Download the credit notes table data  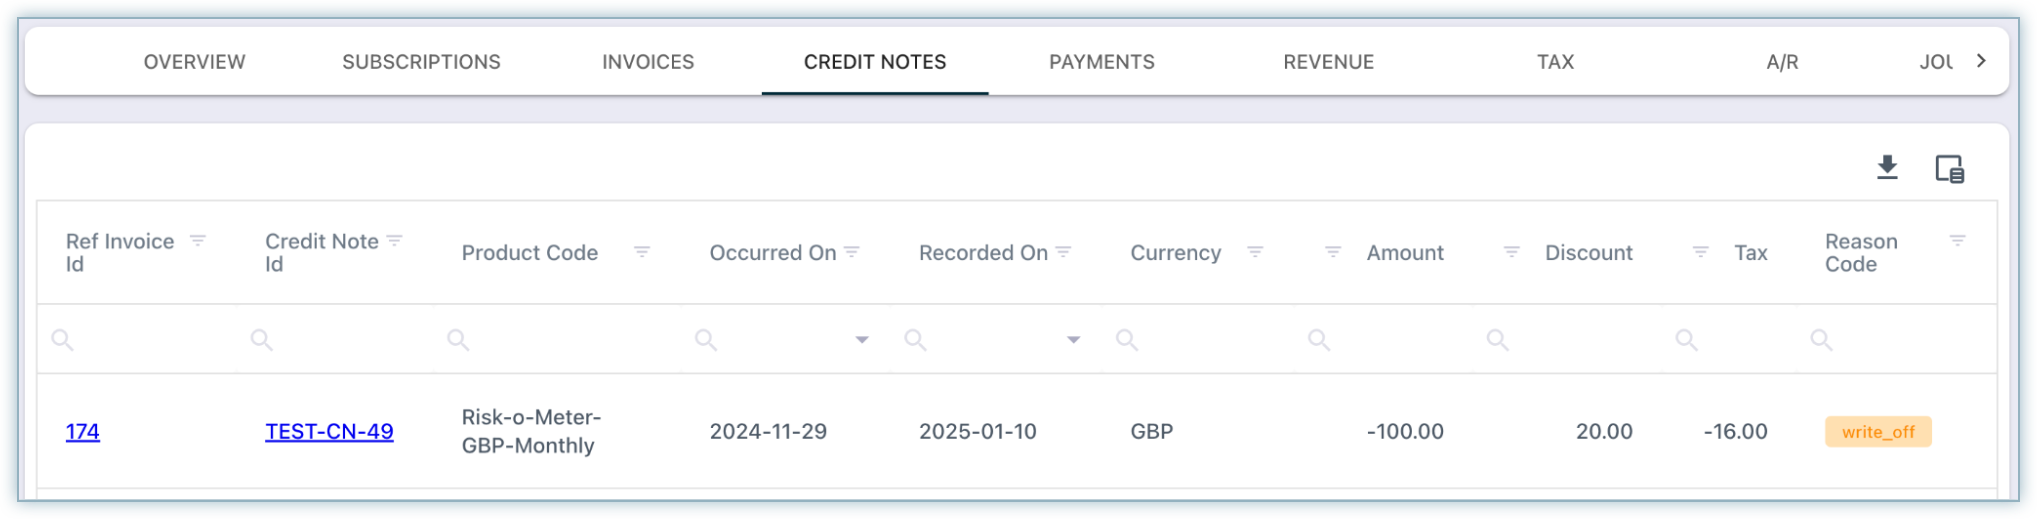[x=1887, y=168]
